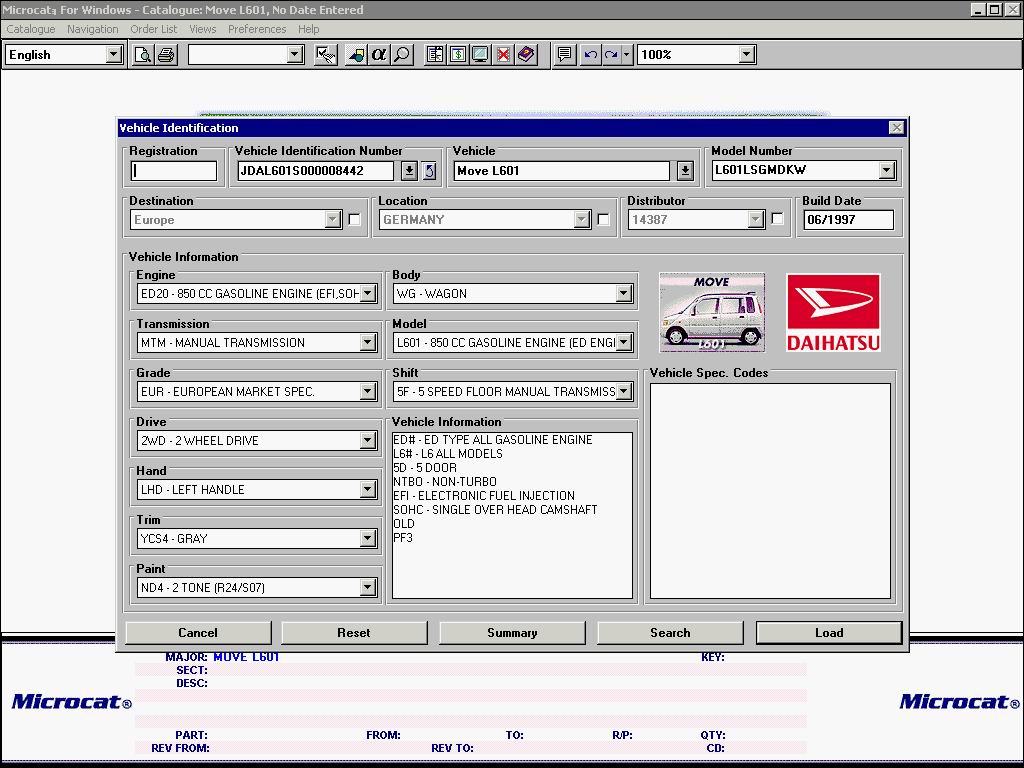Click the speech bubble notes icon

[565, 55]
